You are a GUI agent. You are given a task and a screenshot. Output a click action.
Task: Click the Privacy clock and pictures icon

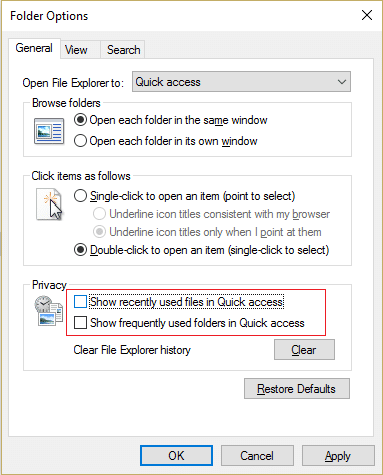click(x=49, y=311)
